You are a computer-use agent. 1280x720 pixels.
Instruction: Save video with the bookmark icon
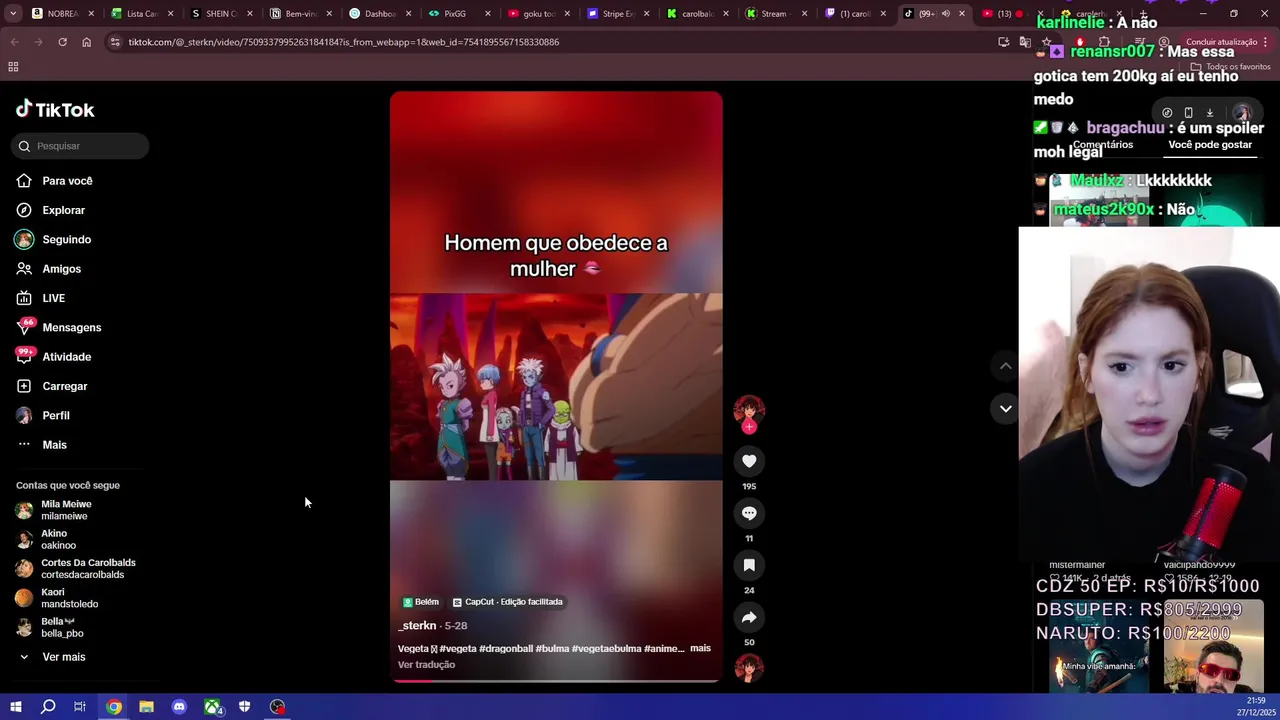(x=749, y=565)
